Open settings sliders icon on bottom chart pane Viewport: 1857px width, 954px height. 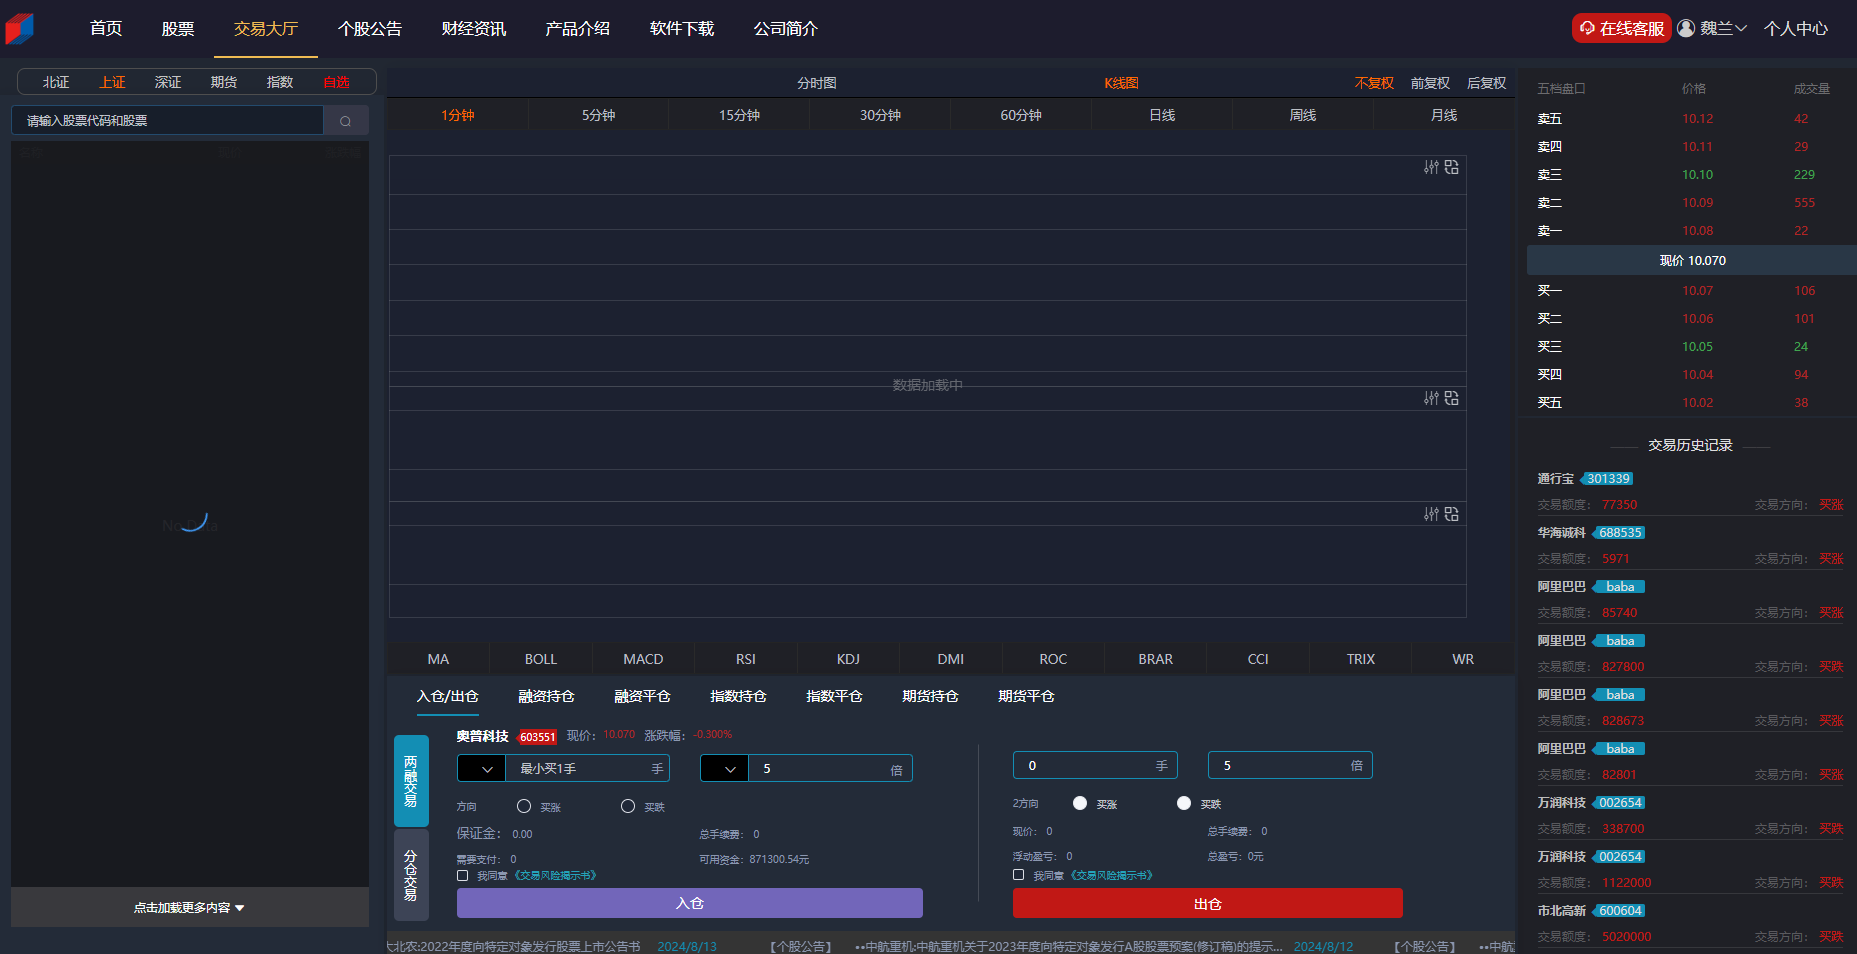(1431, 514)
